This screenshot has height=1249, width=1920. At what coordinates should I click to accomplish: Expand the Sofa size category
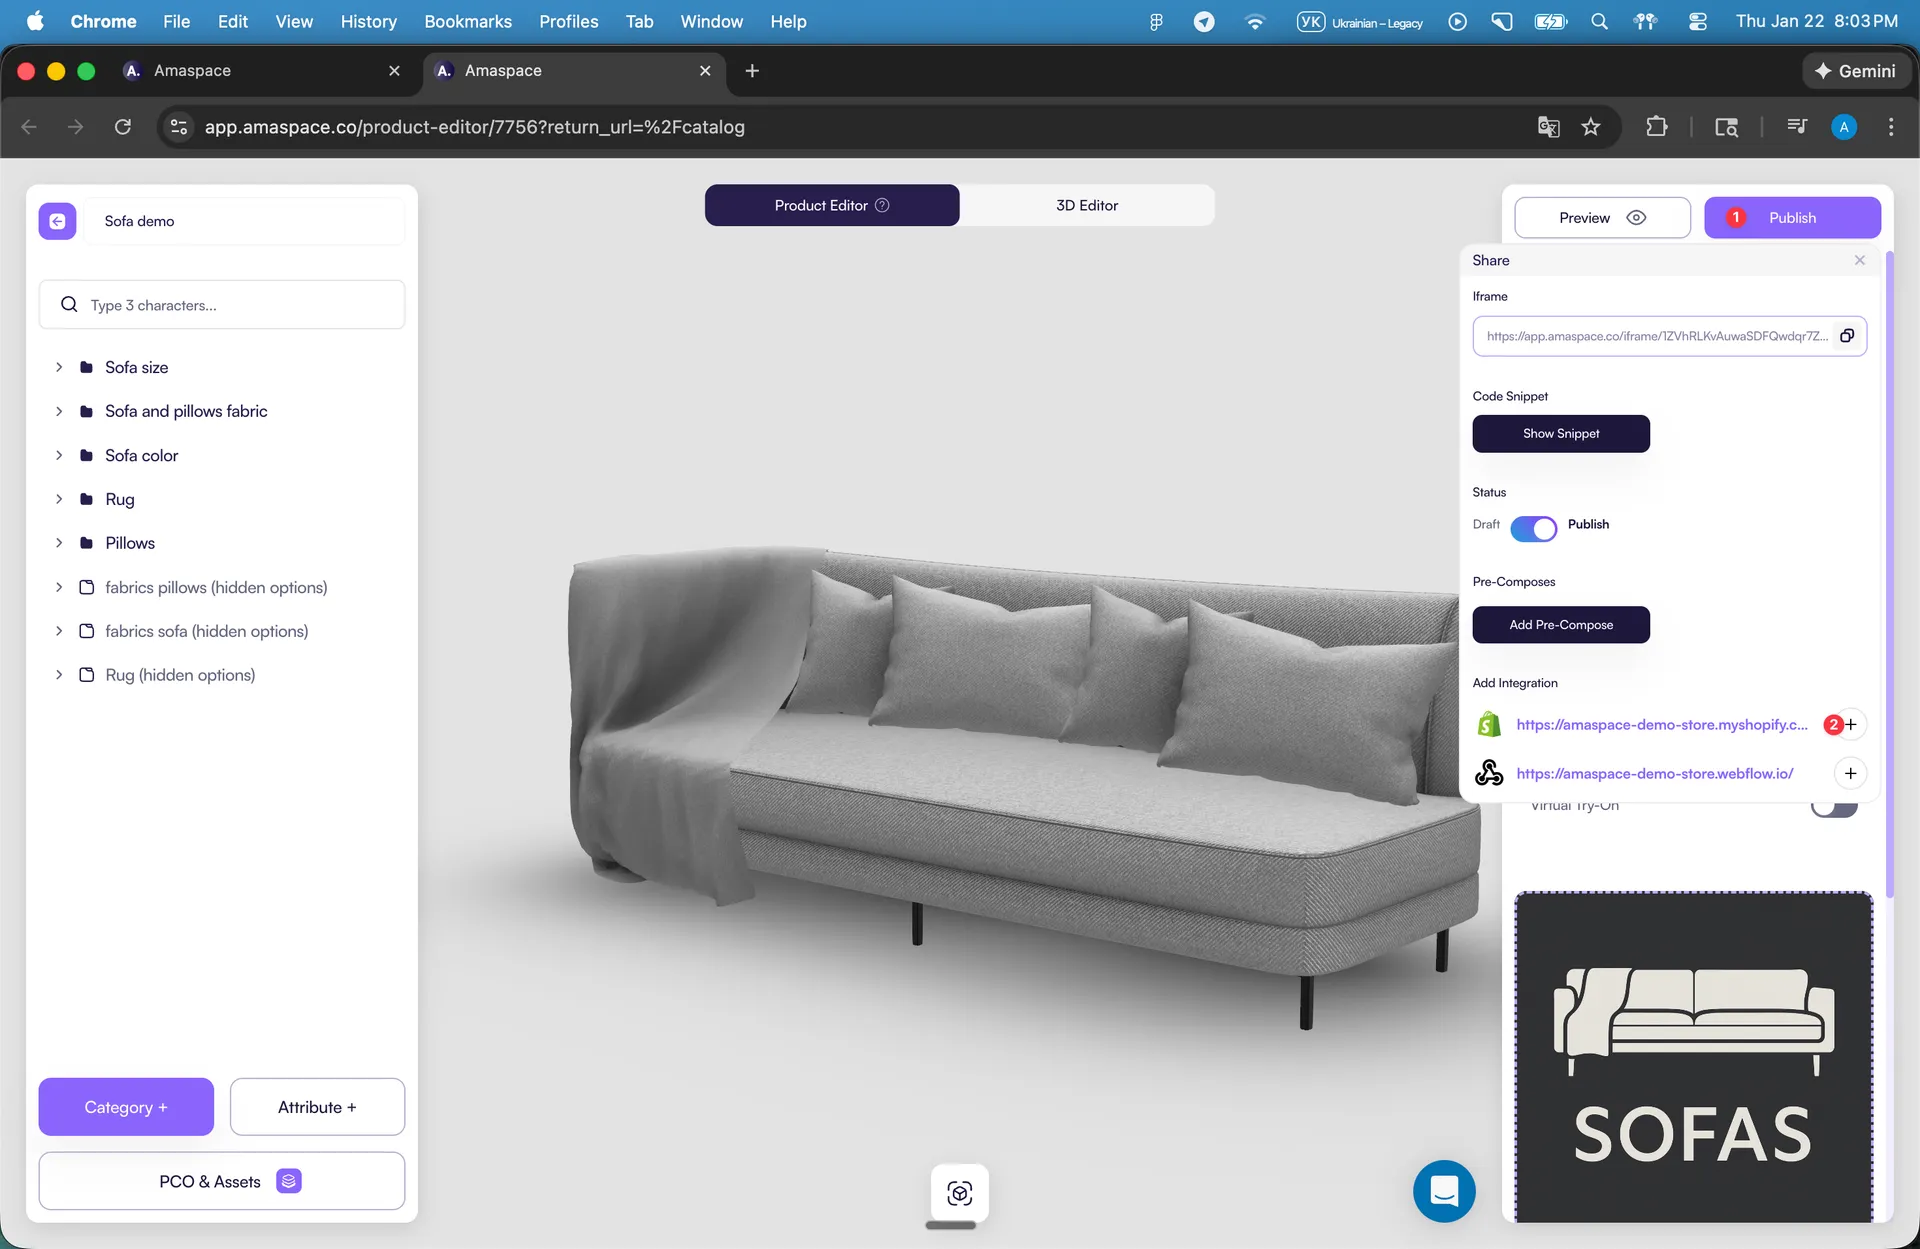[58, 367]
